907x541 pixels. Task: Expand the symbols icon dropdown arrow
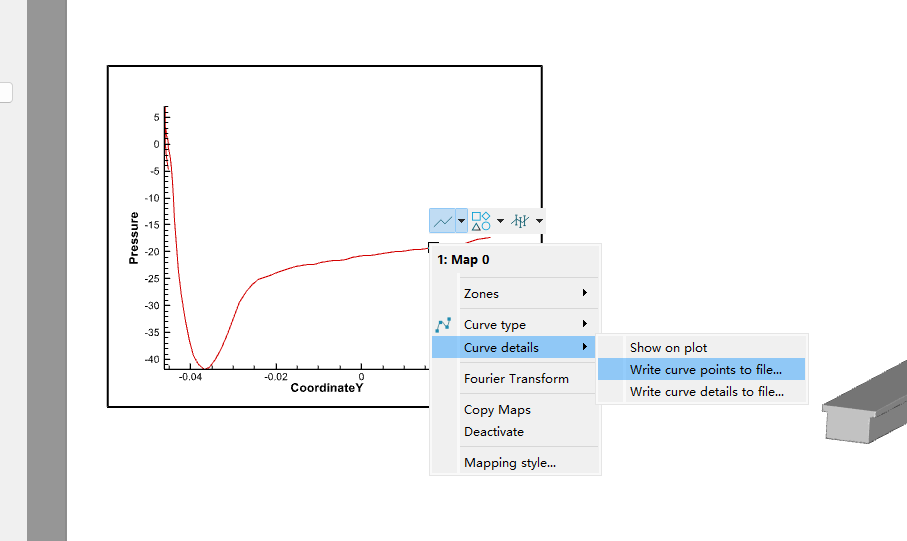[500, 220]
